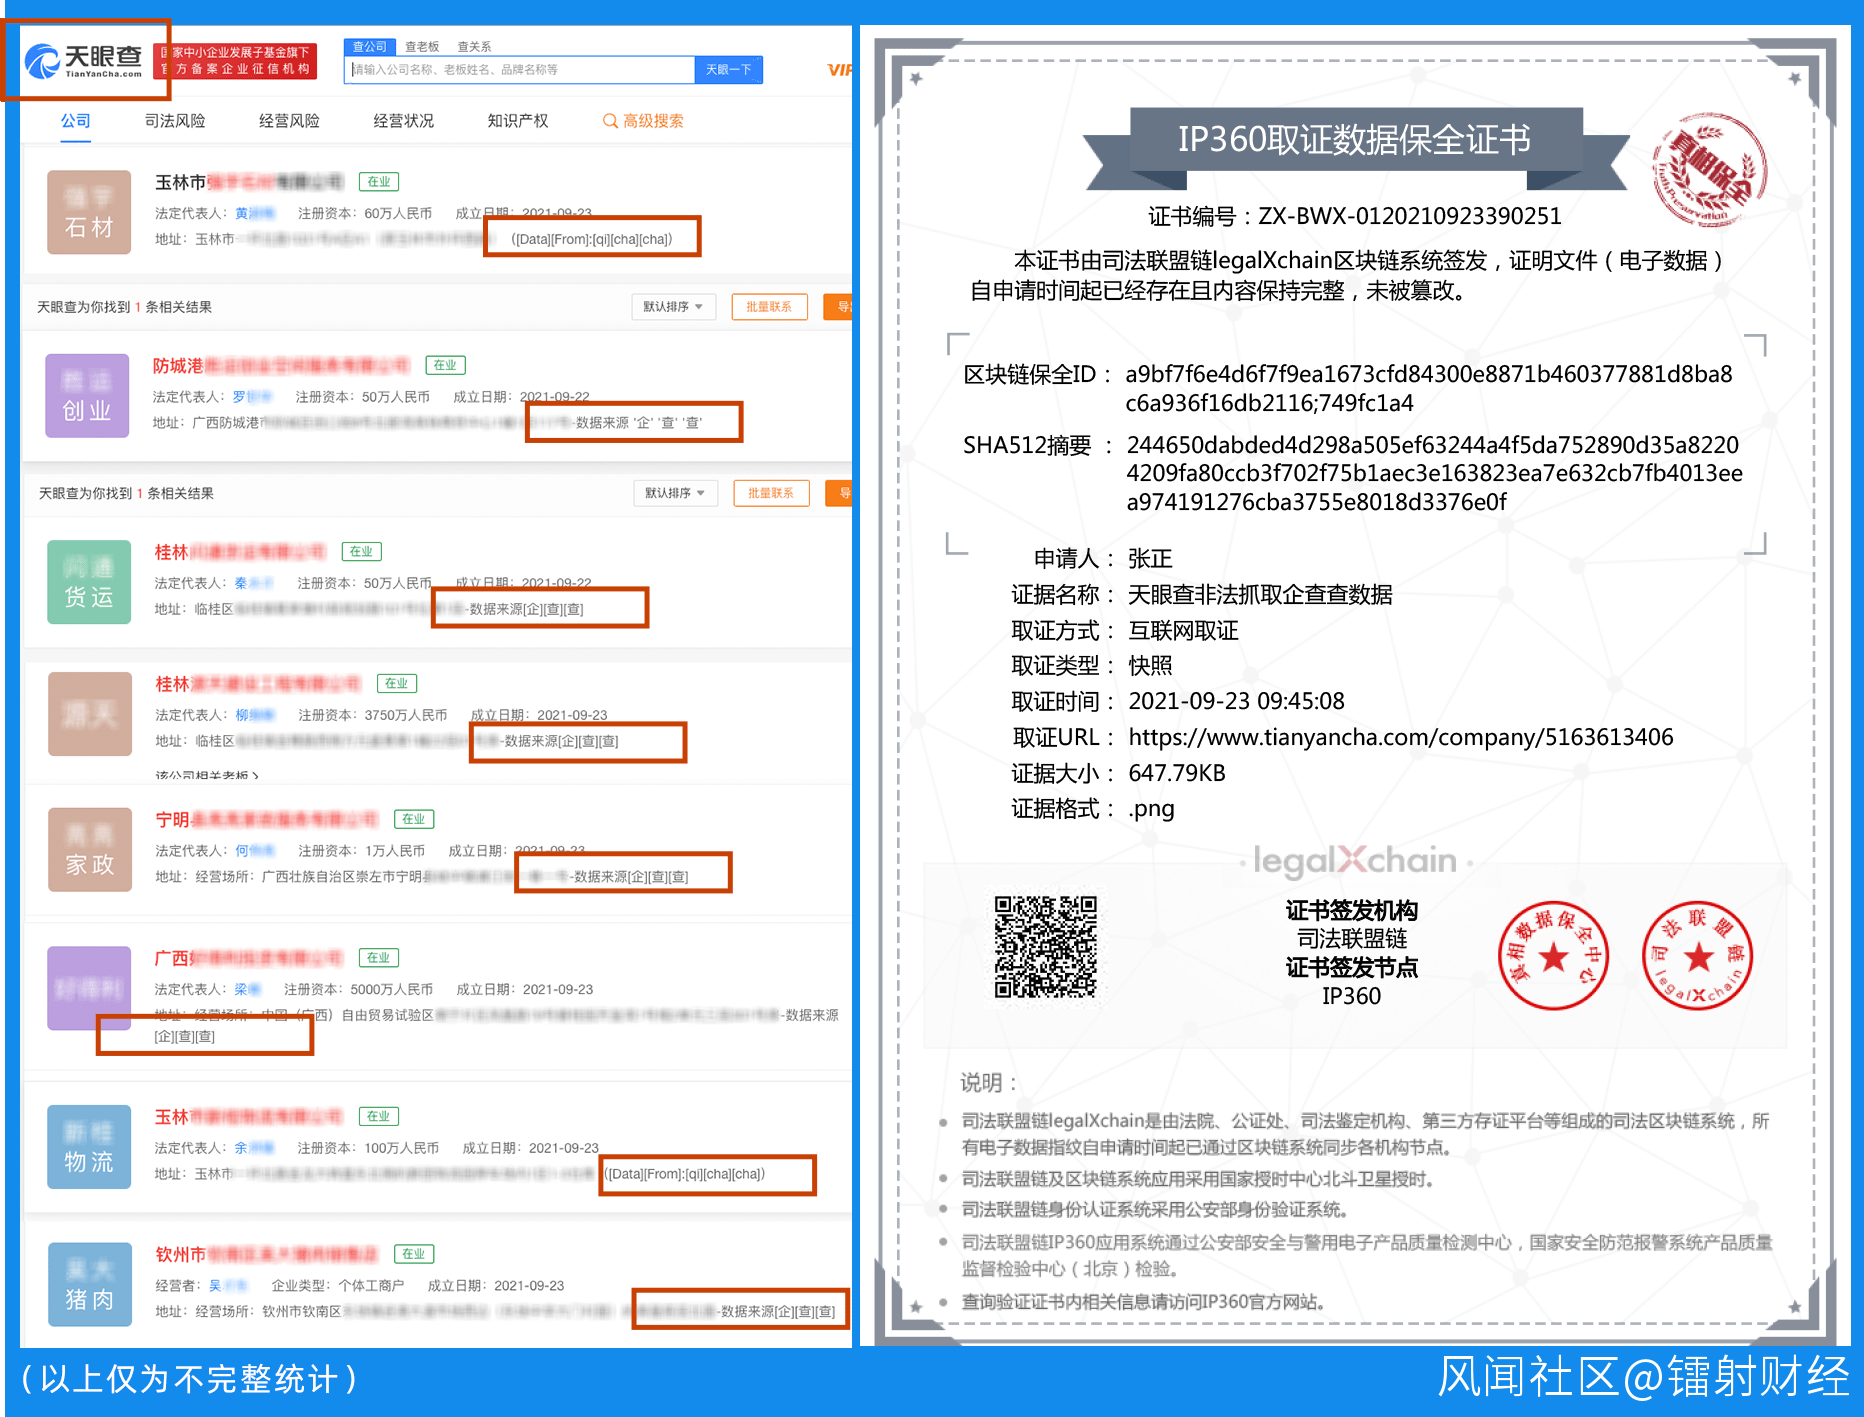Click the red 官方备案企业征信机构 banner
The height and width of the screenshot is (1417, 1864).
[236, 61]
